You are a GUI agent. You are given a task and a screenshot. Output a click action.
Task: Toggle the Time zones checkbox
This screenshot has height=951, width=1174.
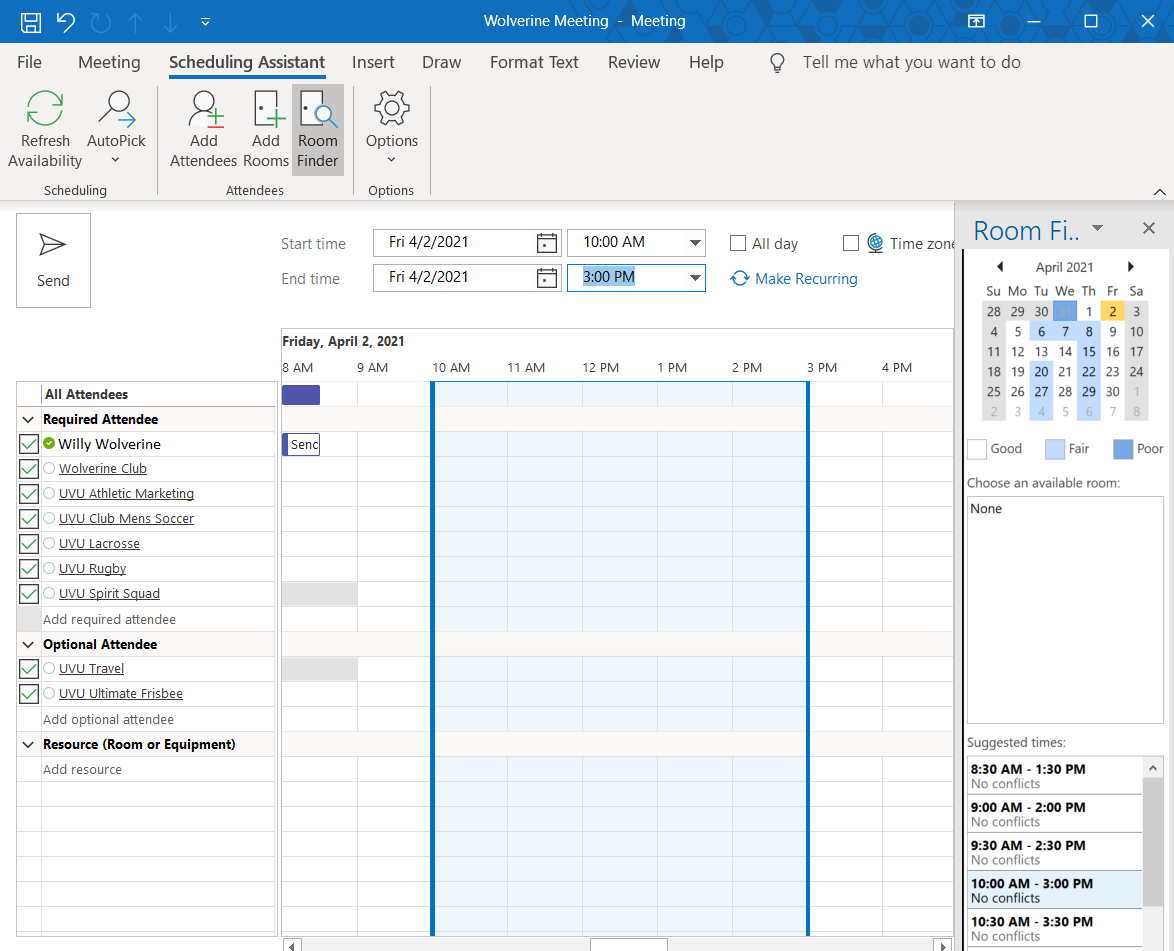851,242
